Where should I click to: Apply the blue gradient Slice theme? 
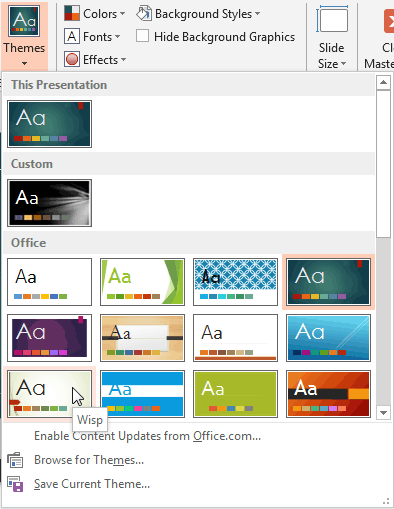[328, 338]
